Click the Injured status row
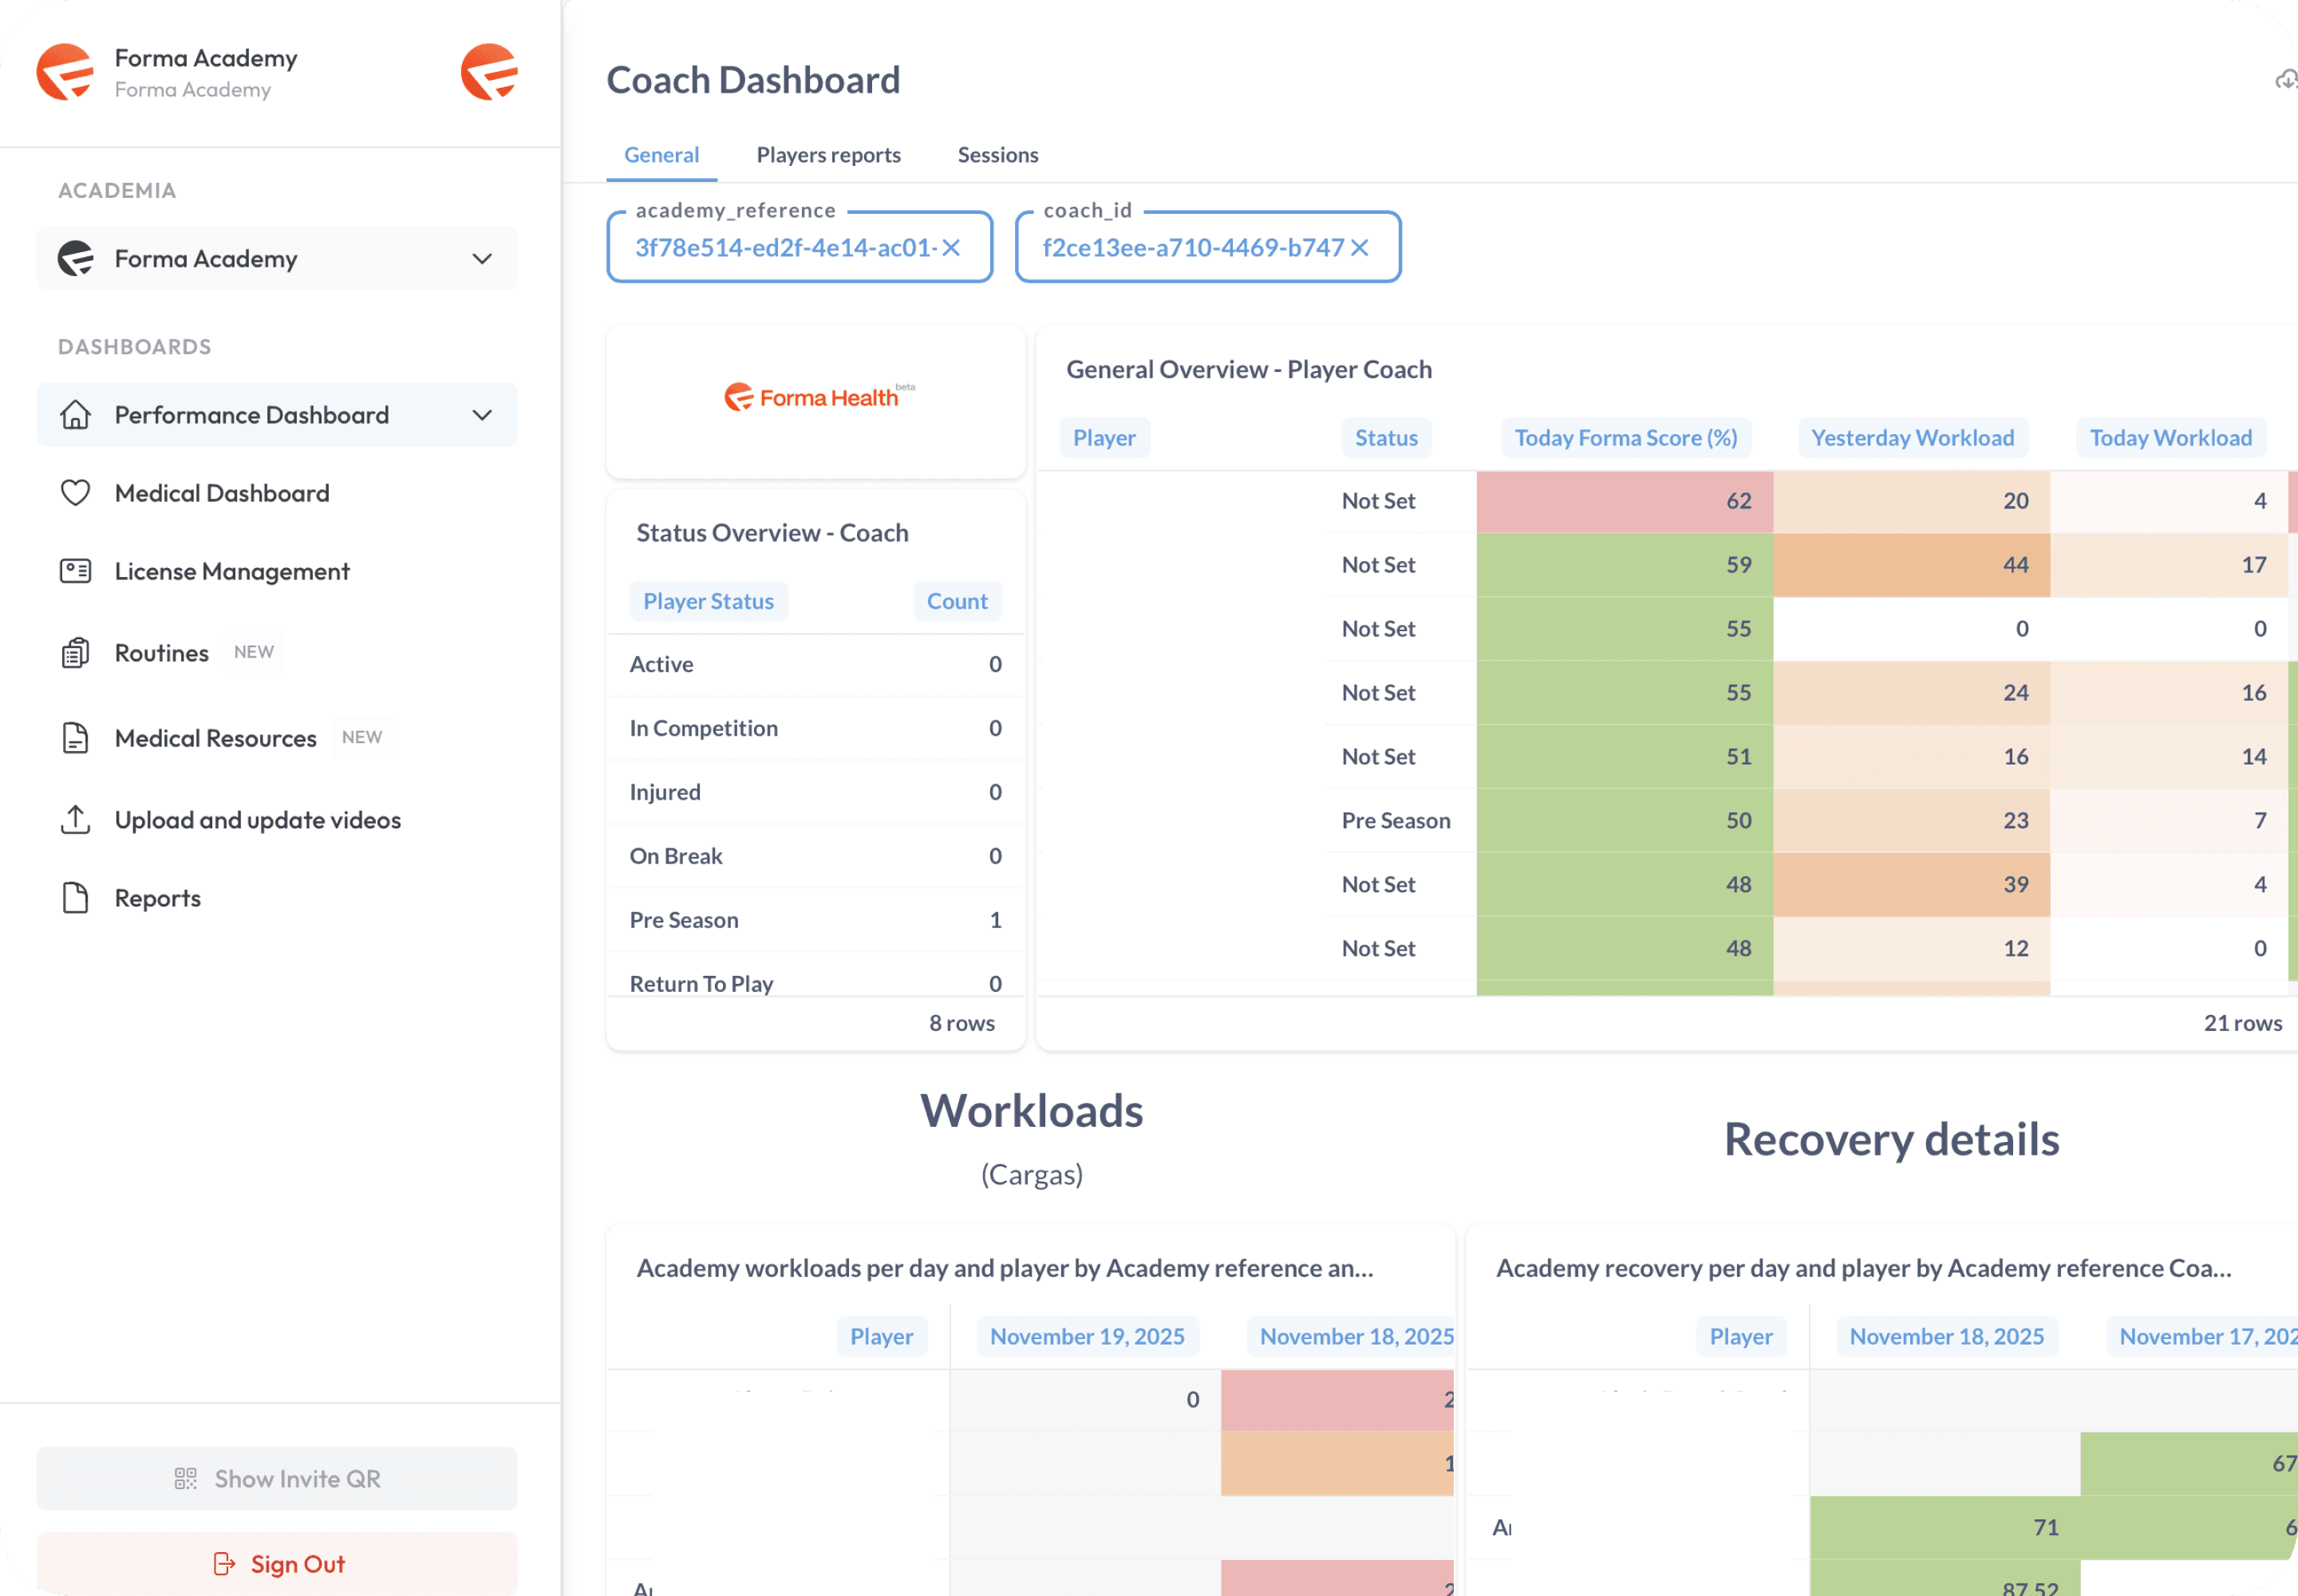2298x1596 pixels. point(816,792)
